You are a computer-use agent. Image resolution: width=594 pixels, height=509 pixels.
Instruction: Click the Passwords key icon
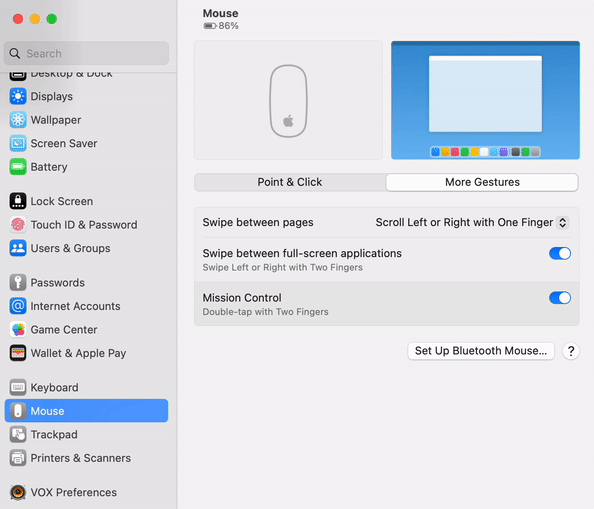[18, 283]
